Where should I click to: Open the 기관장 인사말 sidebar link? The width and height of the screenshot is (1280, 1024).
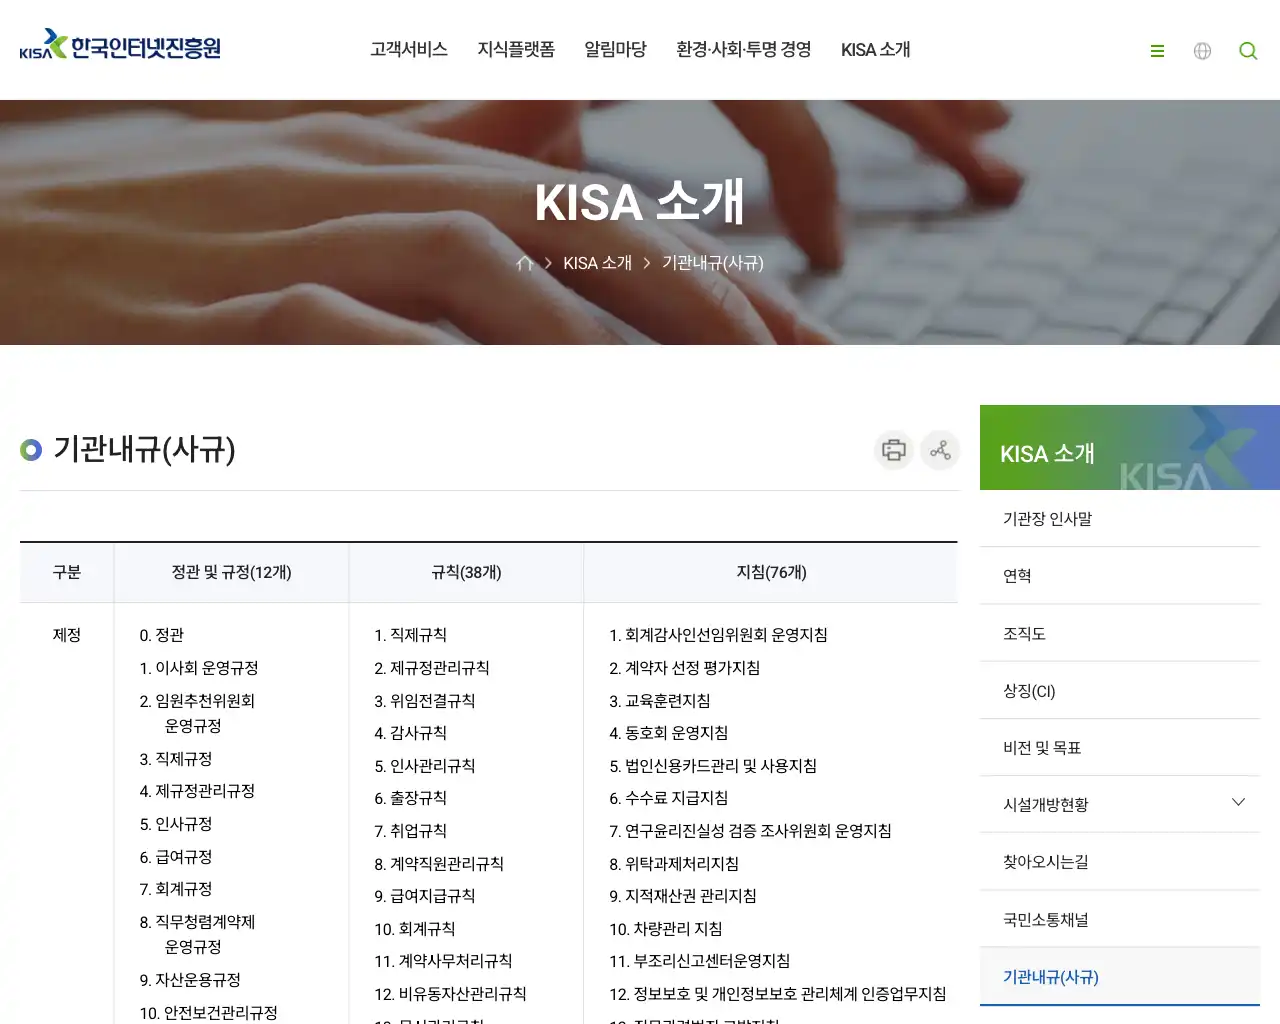(1046, 518)
